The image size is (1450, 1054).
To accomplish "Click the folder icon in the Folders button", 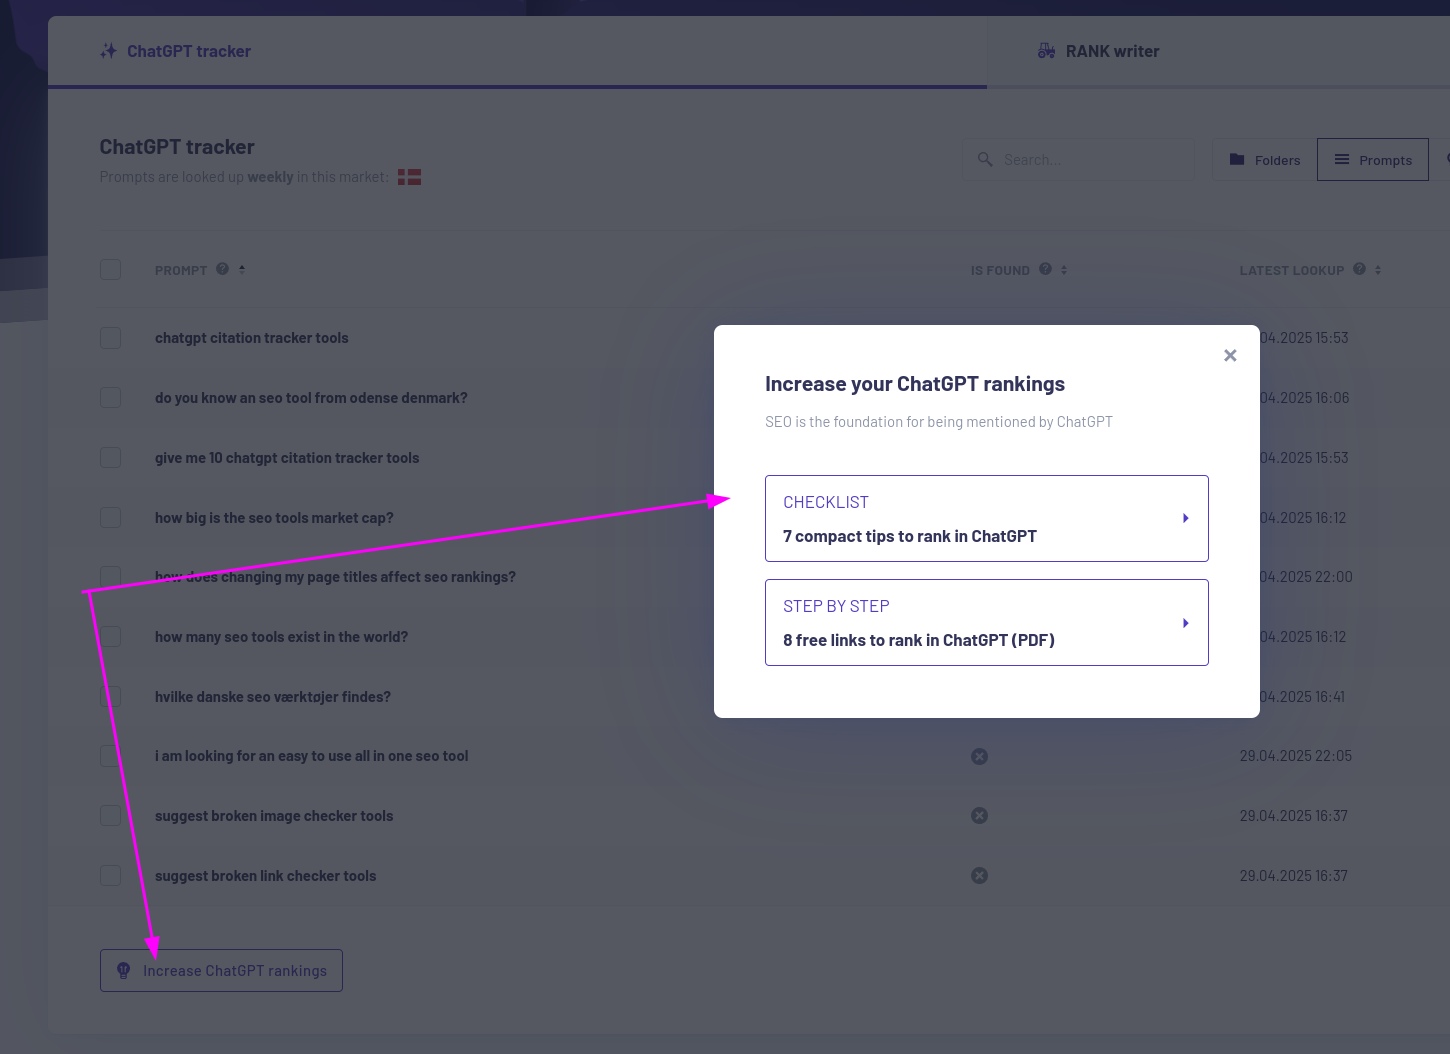I will [1237, 159].
